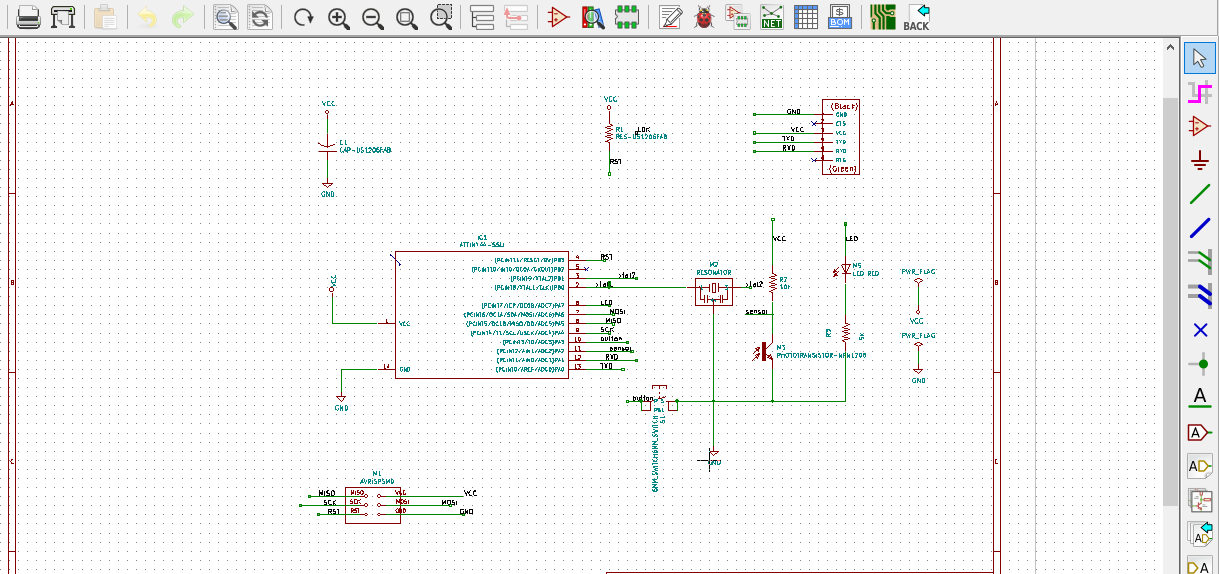This screenshot has height=574, width=1219.
Task: Zoom in on the schematic
Action: [x=338, y=17]
